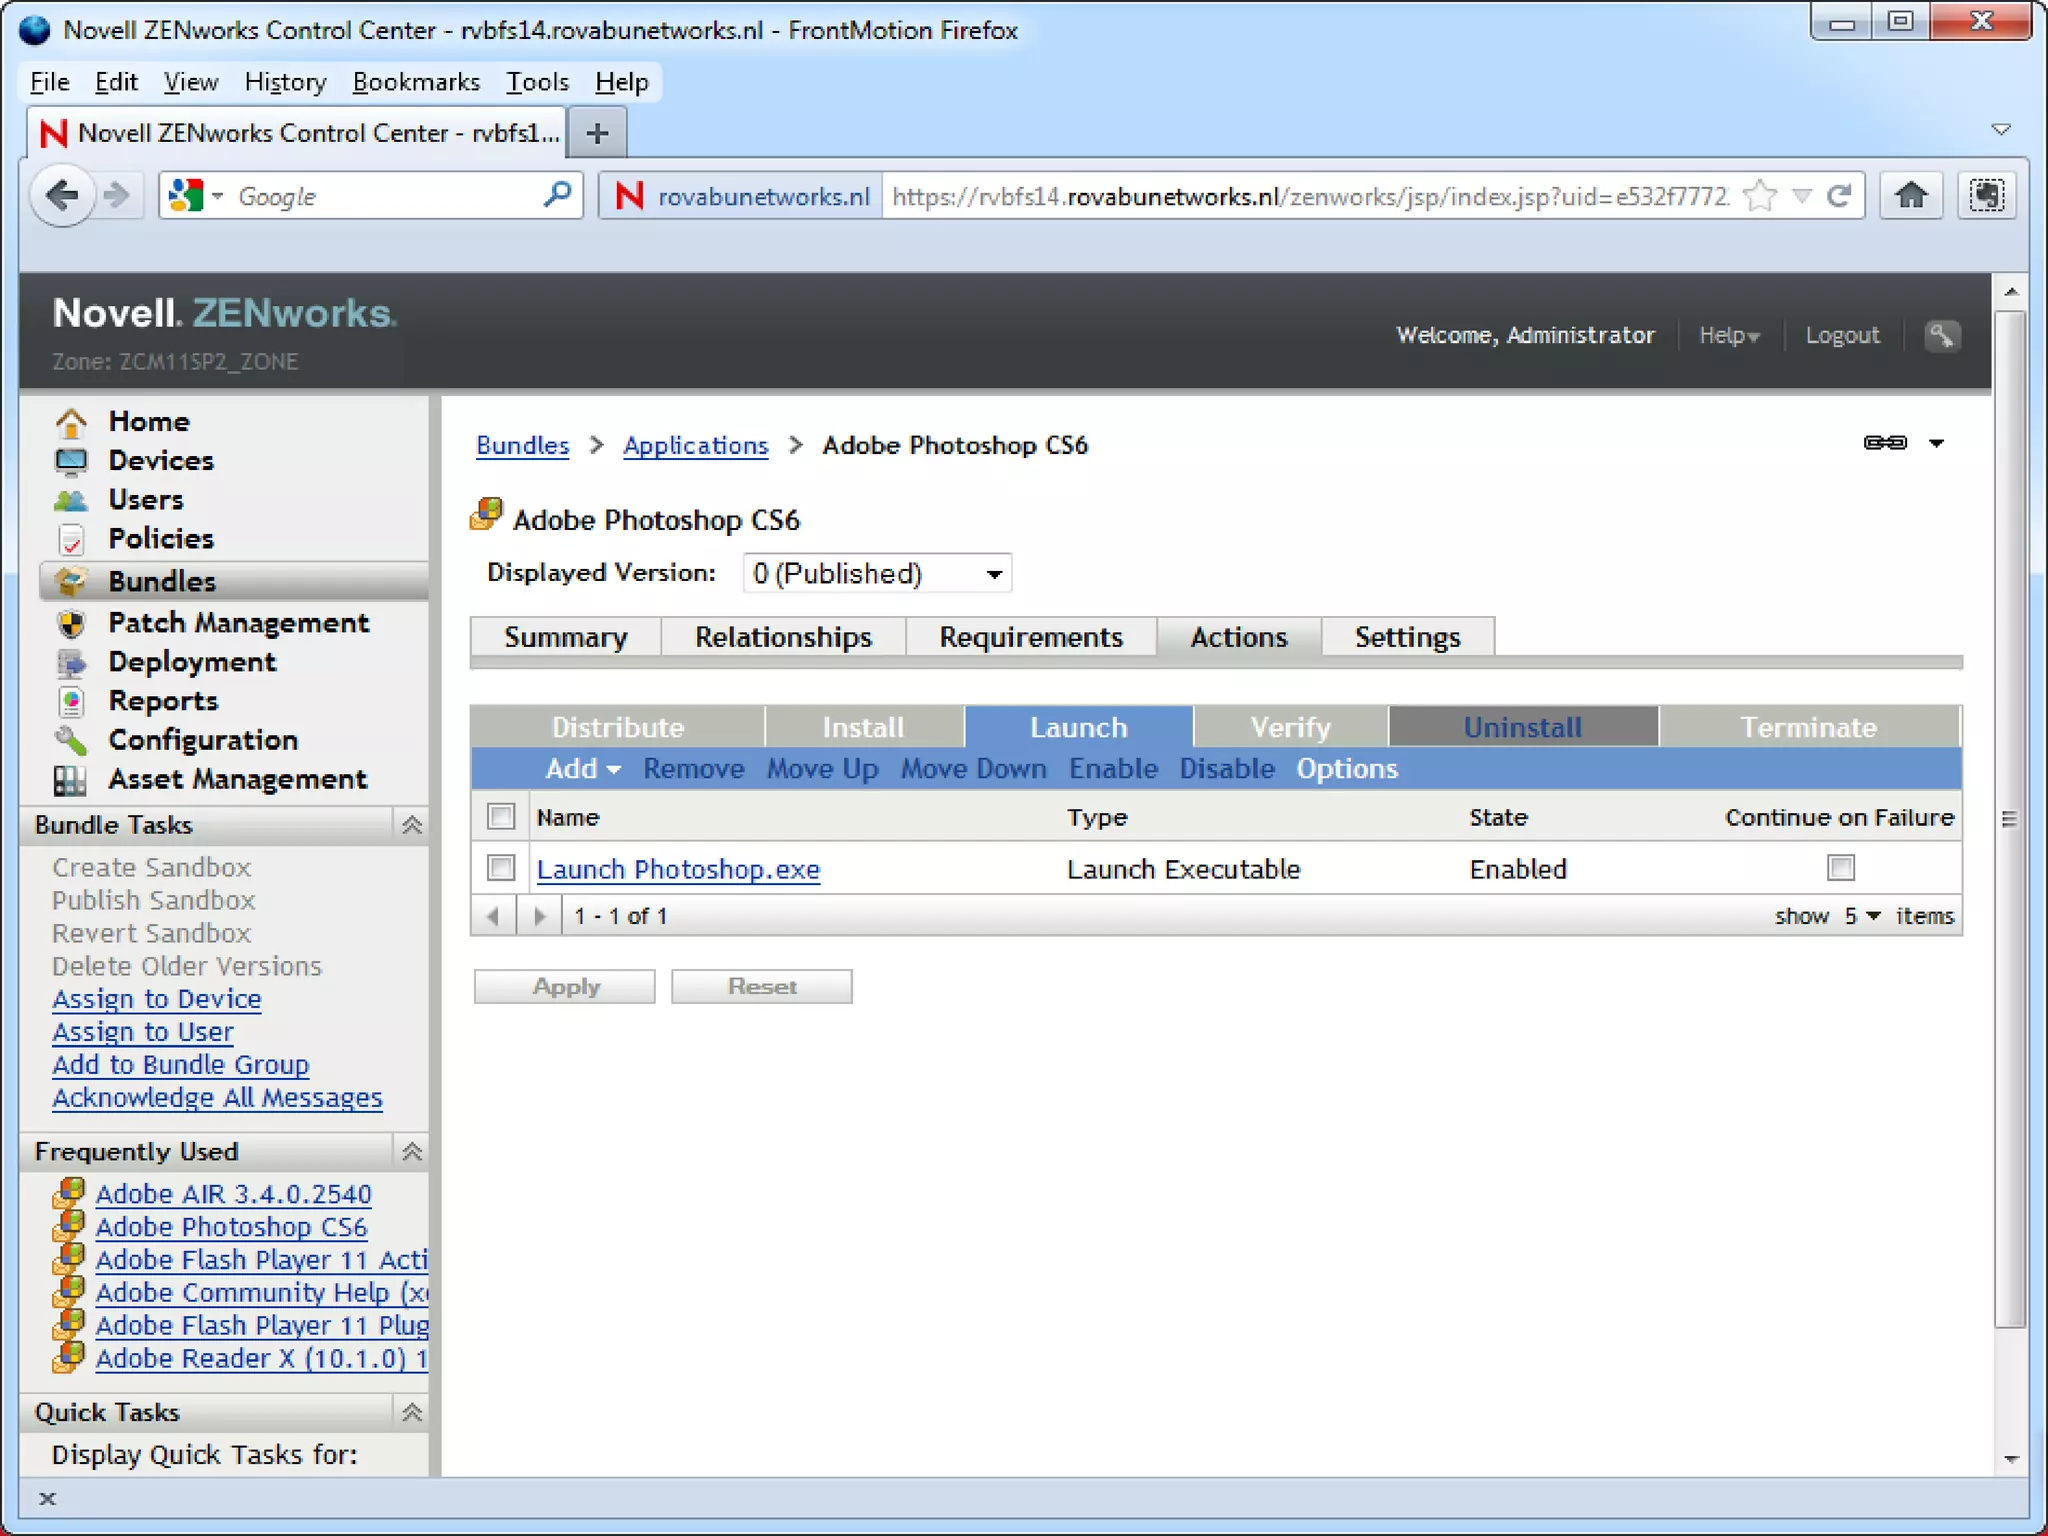This screenshot has width=2048, height=1536.
Task: Check the Launch Photoshop.exe row checkbox
Action: point(501,868)
